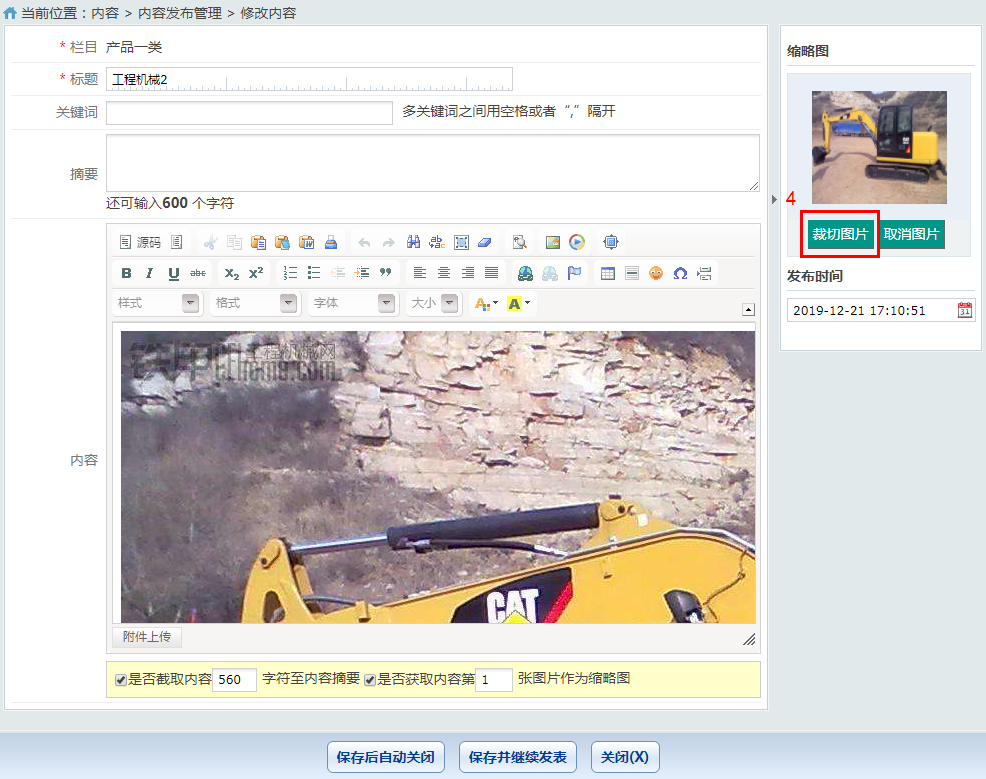986x779 pixels.
Task: Align text left
Action: pyautogui.click(x=419, y=273)
